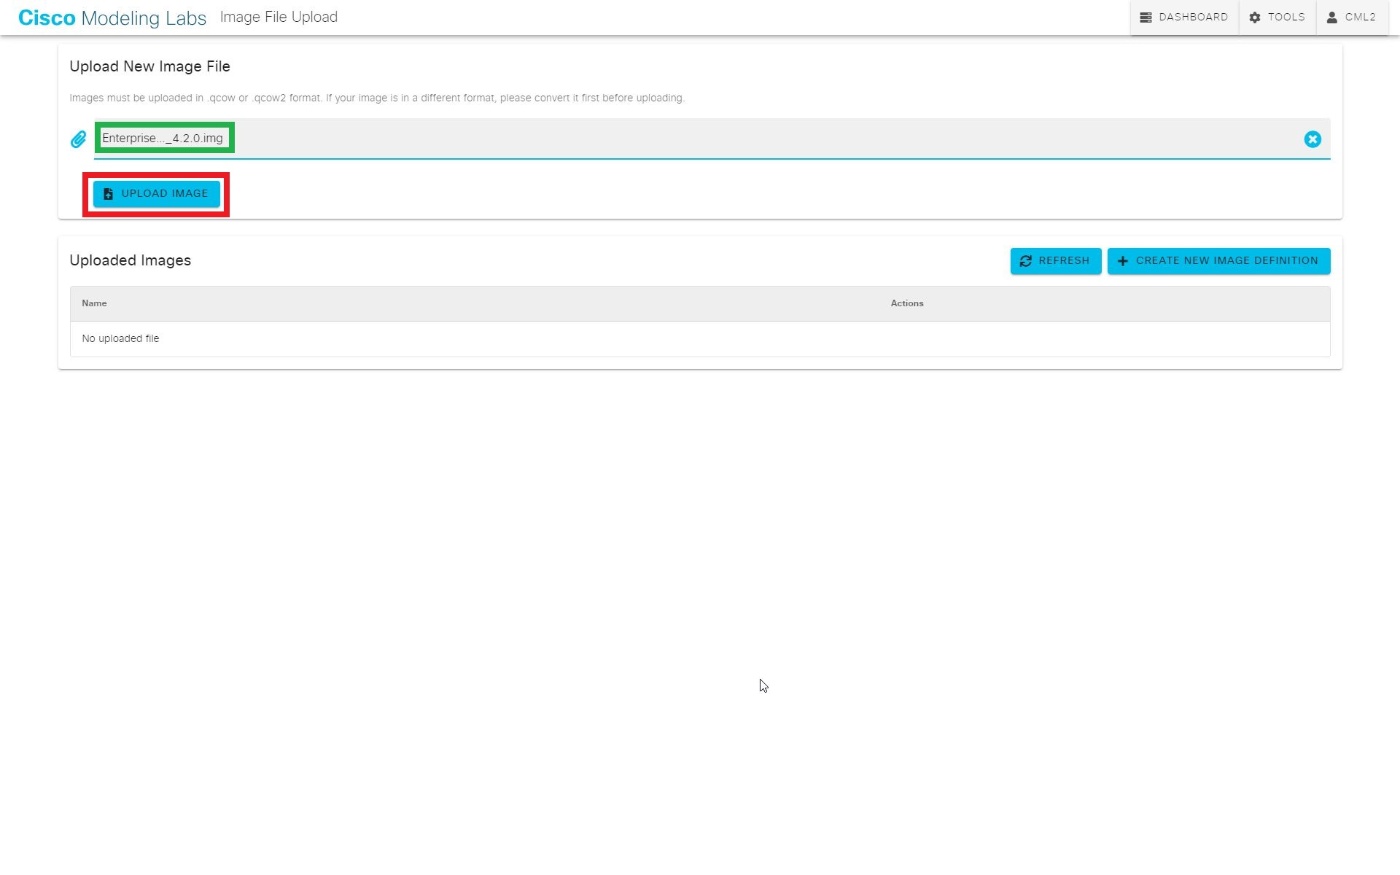Screen dimensions: 1400x875
Task: Clear the selected file with the X icon
Action: coord(1313,139)
